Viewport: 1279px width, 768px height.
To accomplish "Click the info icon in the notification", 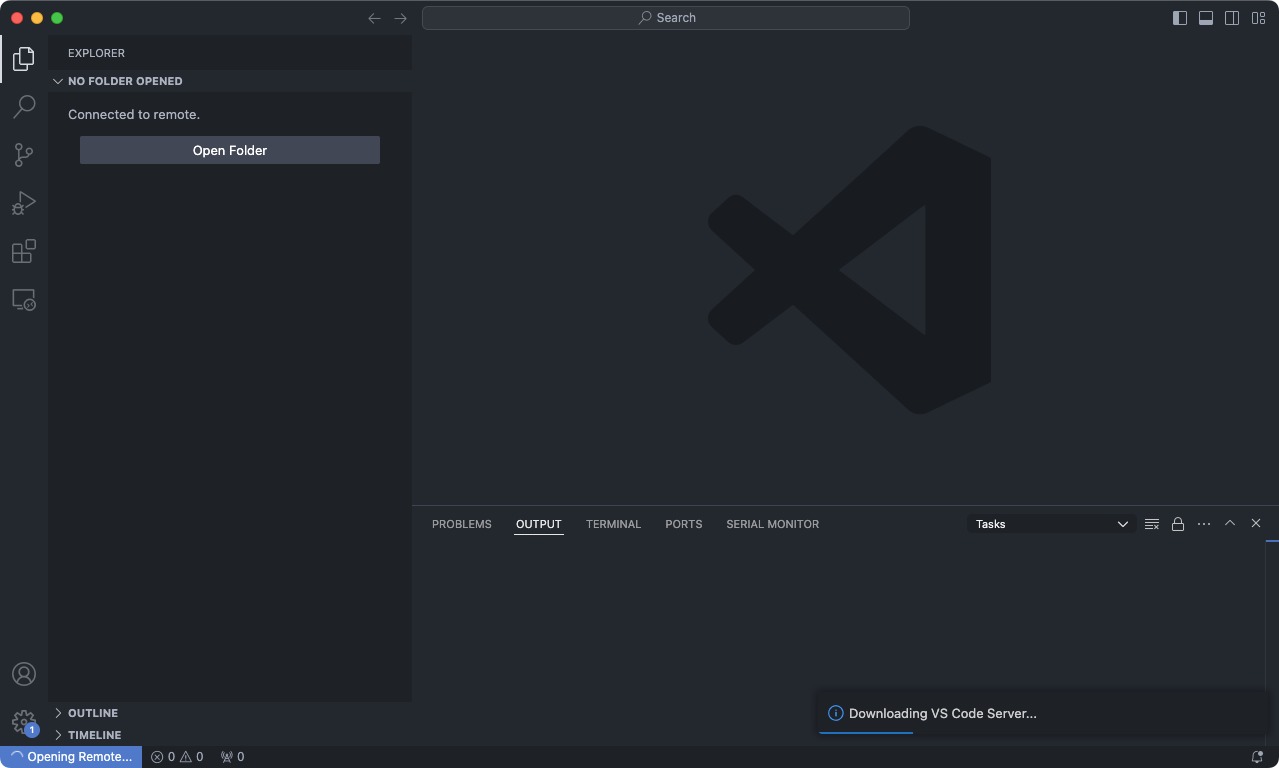I will click(836, 713).
